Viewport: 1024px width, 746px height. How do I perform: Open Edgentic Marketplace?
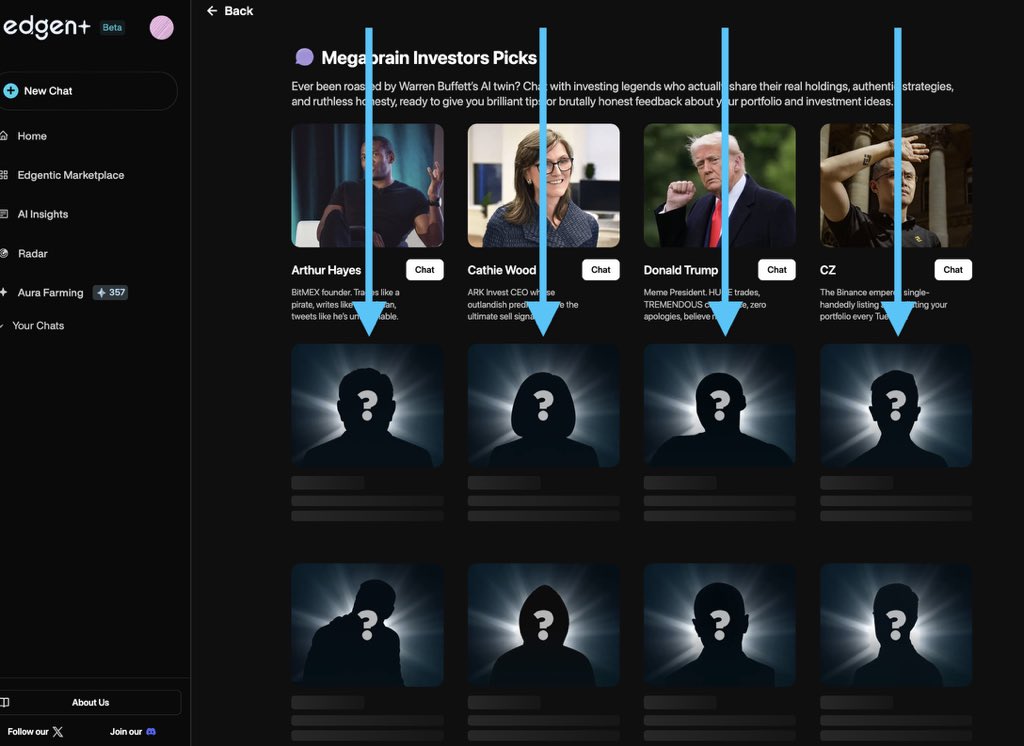tap(71, 175)
